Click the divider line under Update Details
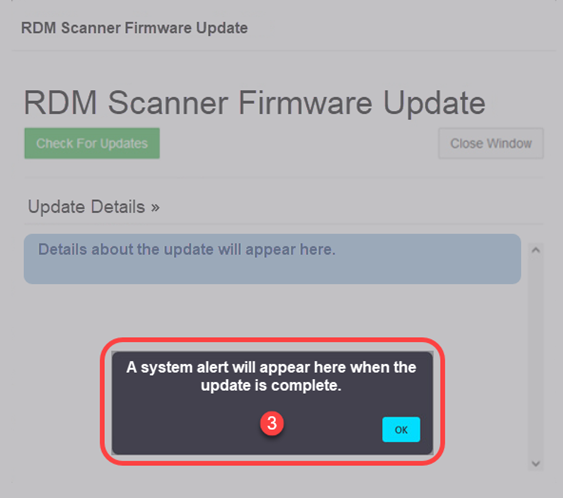The image size is (563, 498). [x=284, y=224]
